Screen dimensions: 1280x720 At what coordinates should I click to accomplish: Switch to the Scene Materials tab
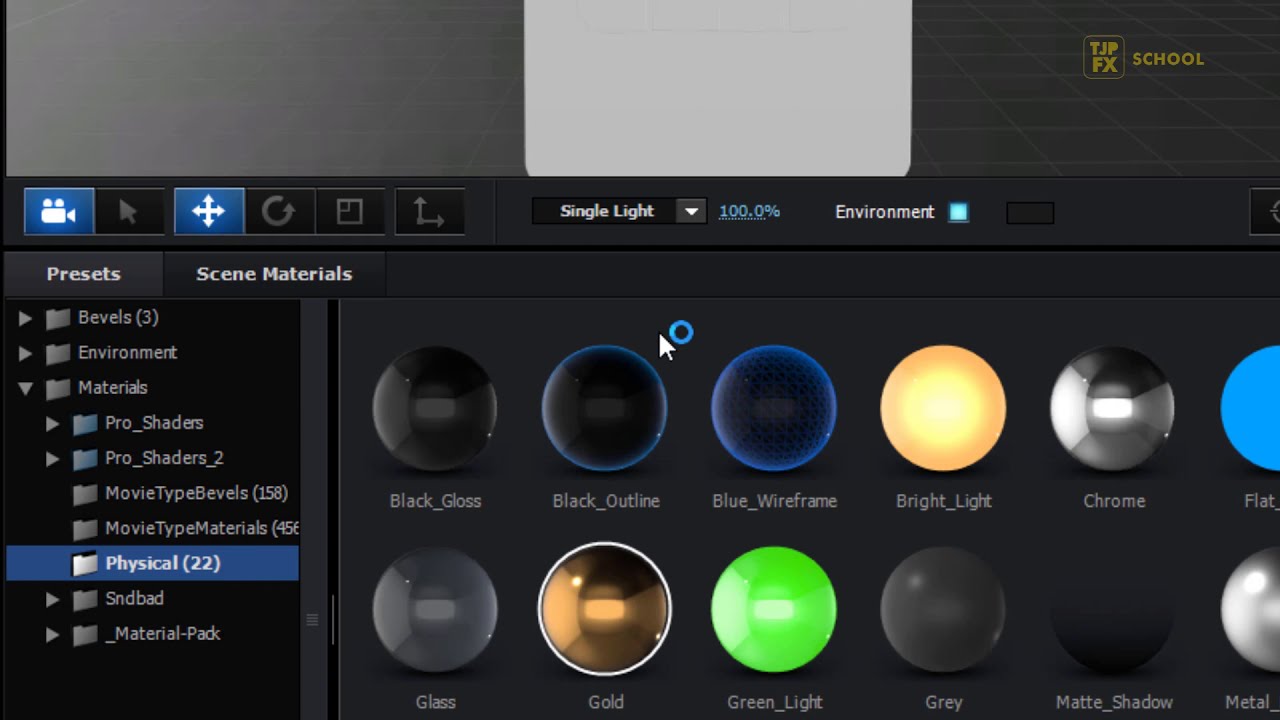click(x=274, y=274)
